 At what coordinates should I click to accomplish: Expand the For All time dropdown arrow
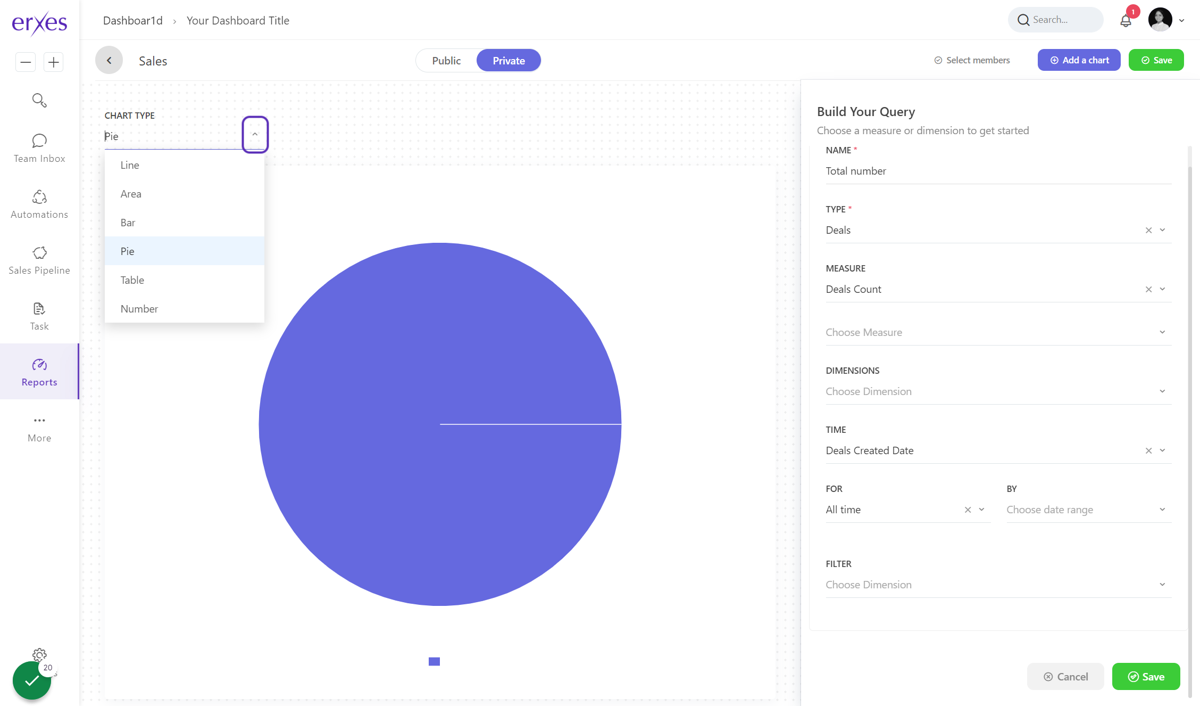click(x=981, y=510)
